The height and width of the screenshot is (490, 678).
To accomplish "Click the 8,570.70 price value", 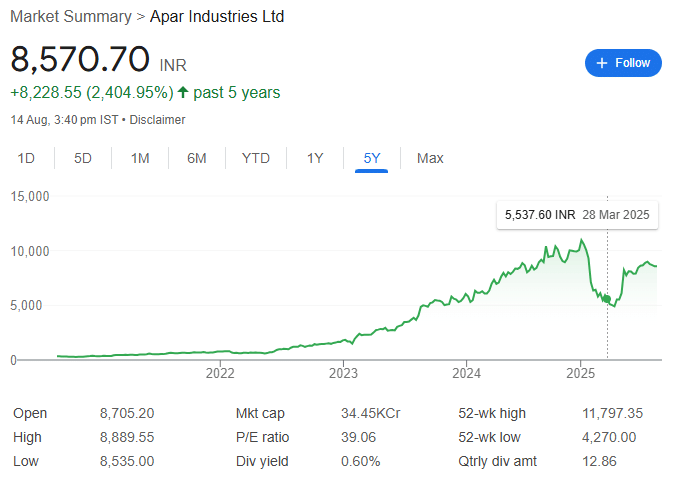I will click(80, 59).
